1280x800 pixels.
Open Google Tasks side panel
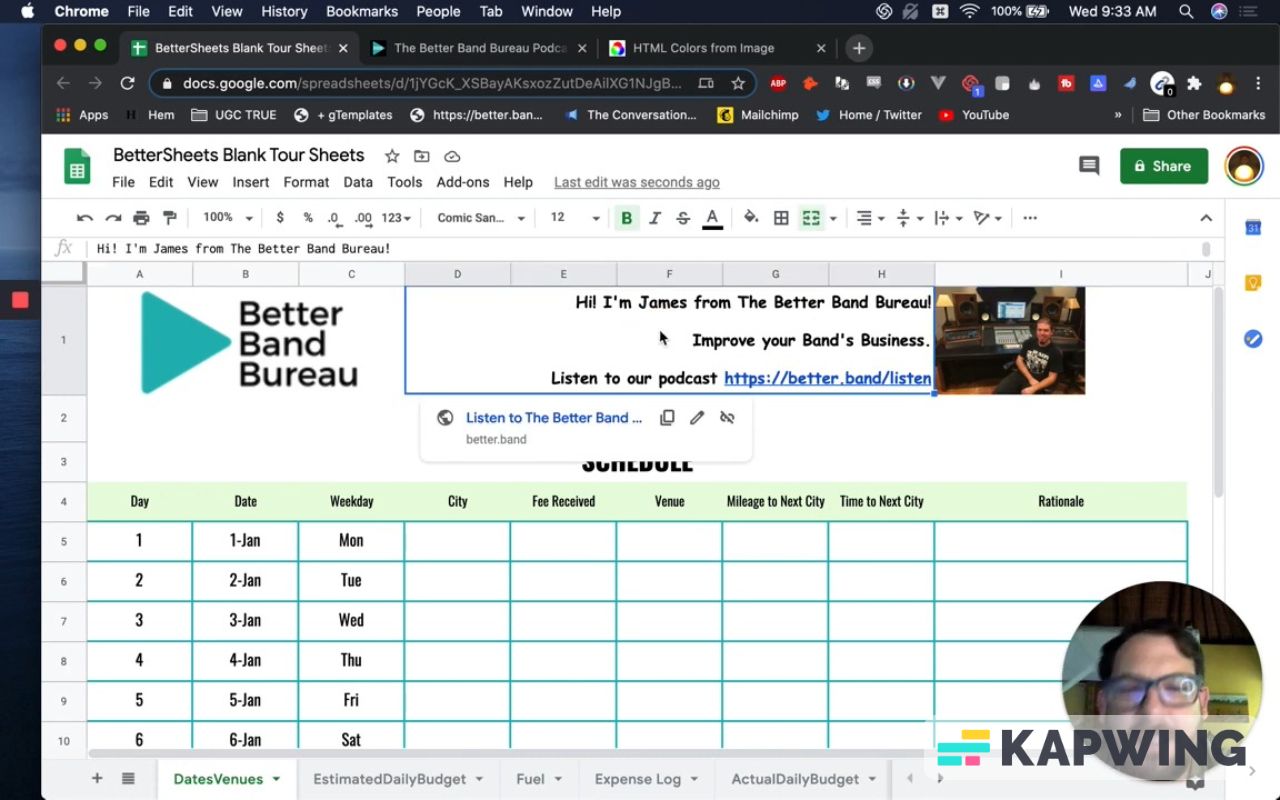point(1253,339)
